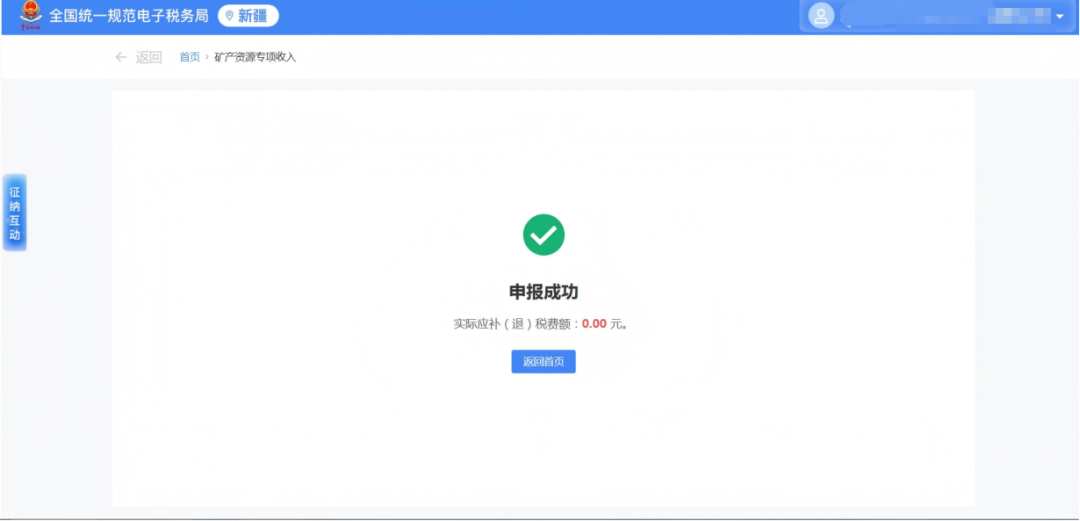Click the 返回首页 button
This screenshot has width=1080, height=521.
coord(543,362)
